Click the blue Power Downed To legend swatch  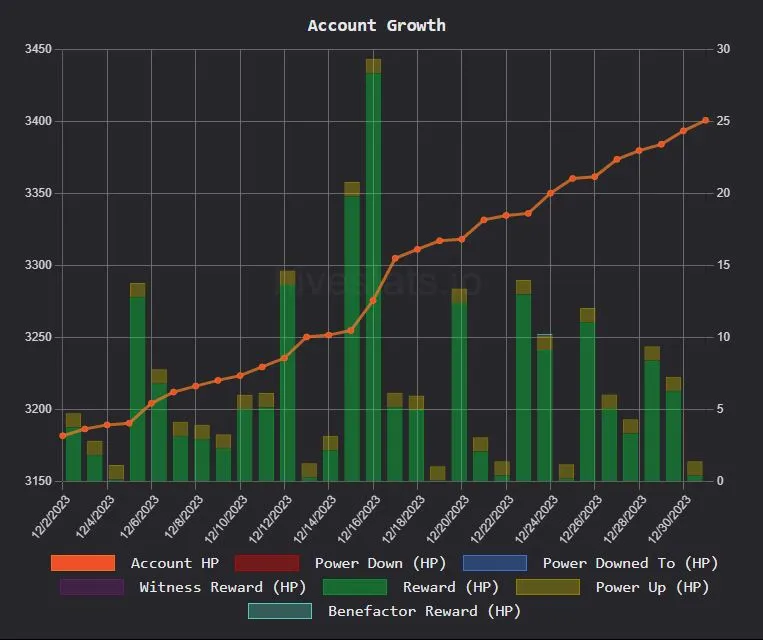495,563
